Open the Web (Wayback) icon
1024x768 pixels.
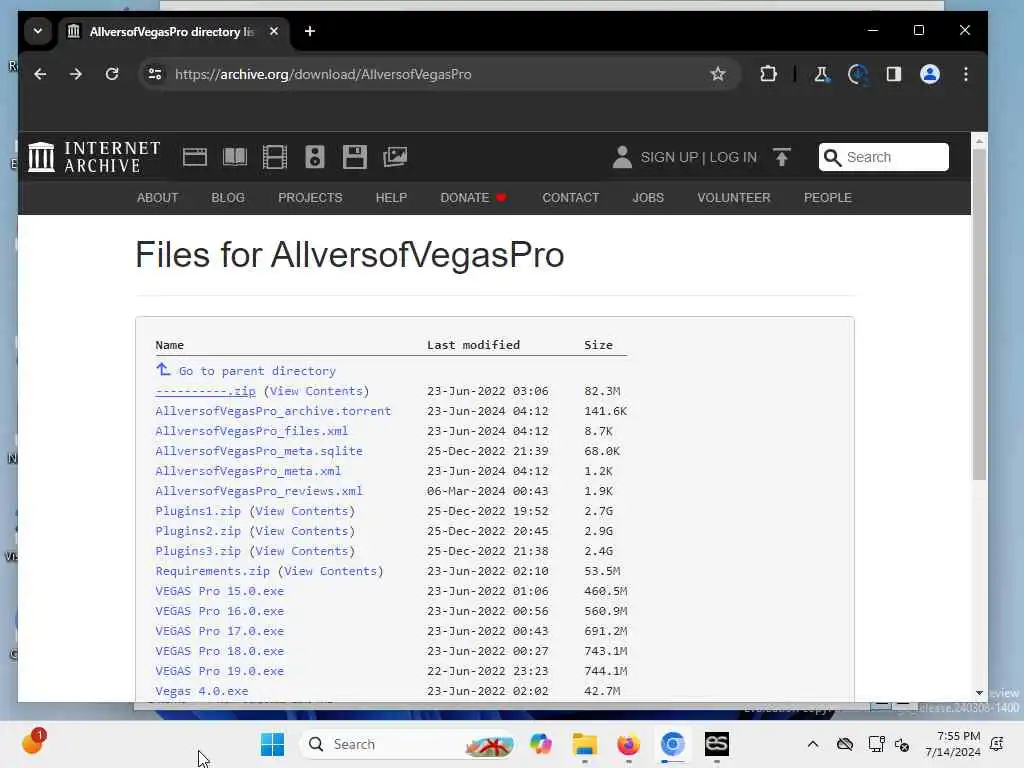(195, 157)
